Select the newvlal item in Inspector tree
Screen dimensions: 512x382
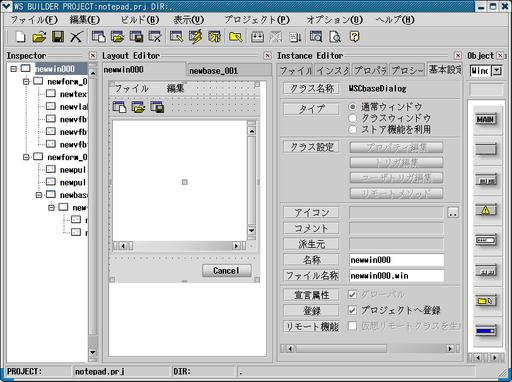pos(74,107)
